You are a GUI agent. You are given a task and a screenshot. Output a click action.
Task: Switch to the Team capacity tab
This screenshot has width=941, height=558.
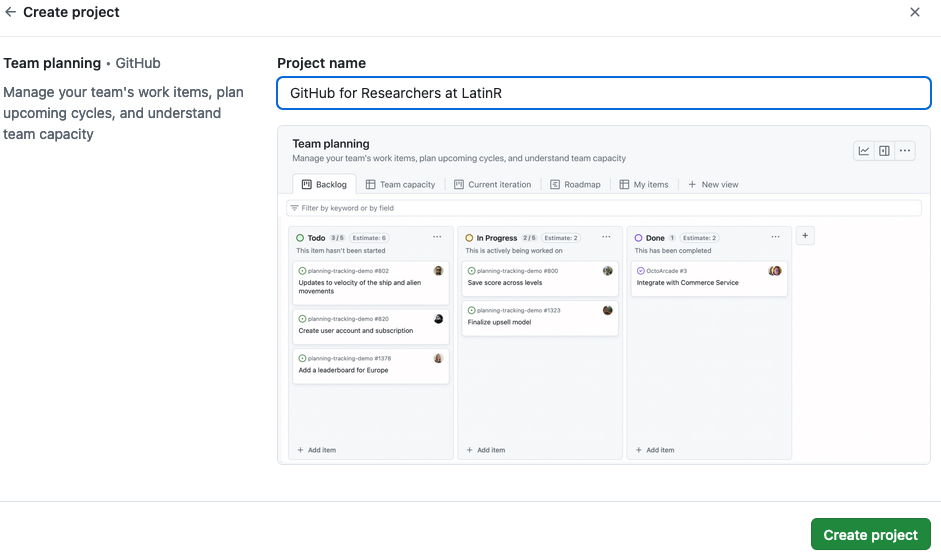pyautogui.click(x=401, y=185)
